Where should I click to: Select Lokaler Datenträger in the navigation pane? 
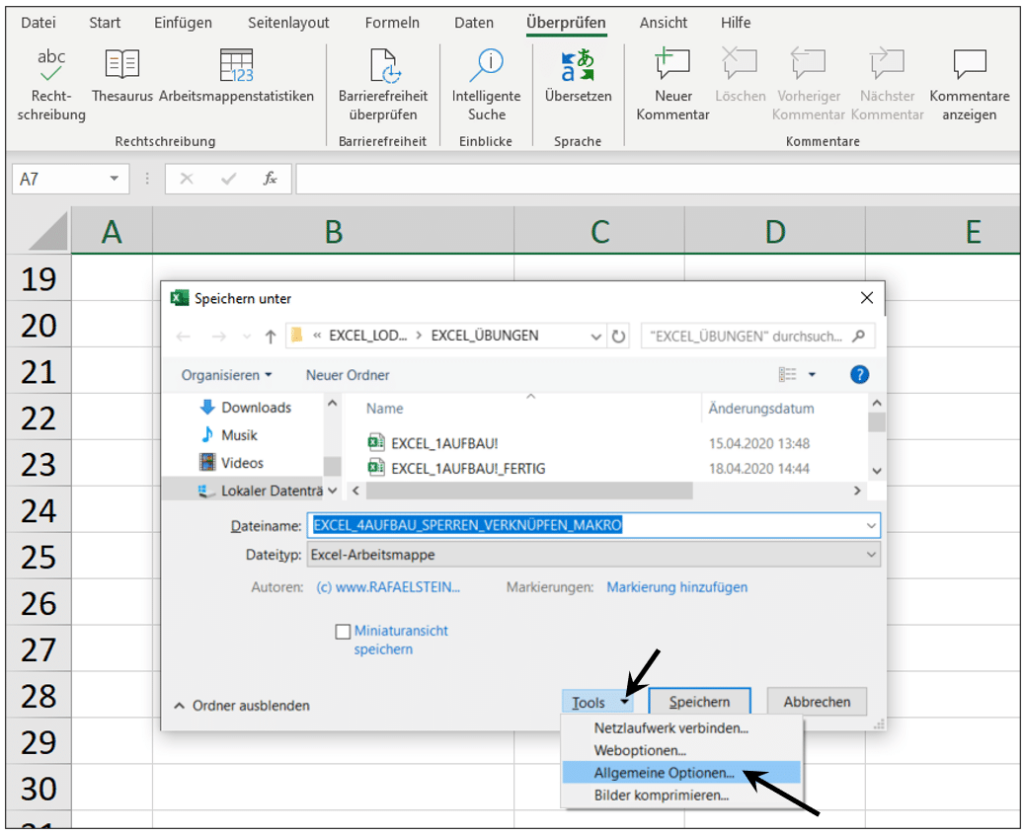coord(260,491)
